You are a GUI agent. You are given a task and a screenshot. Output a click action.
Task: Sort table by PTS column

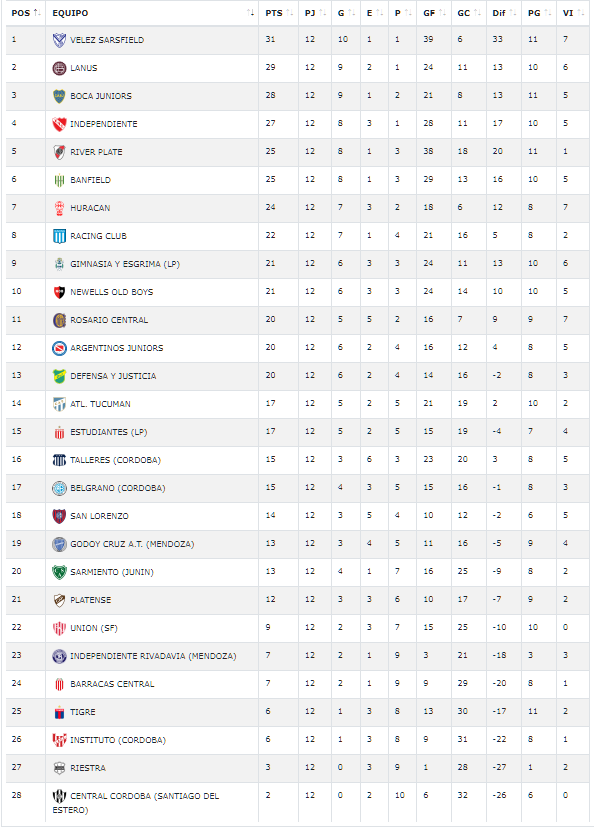pos(279,13)
